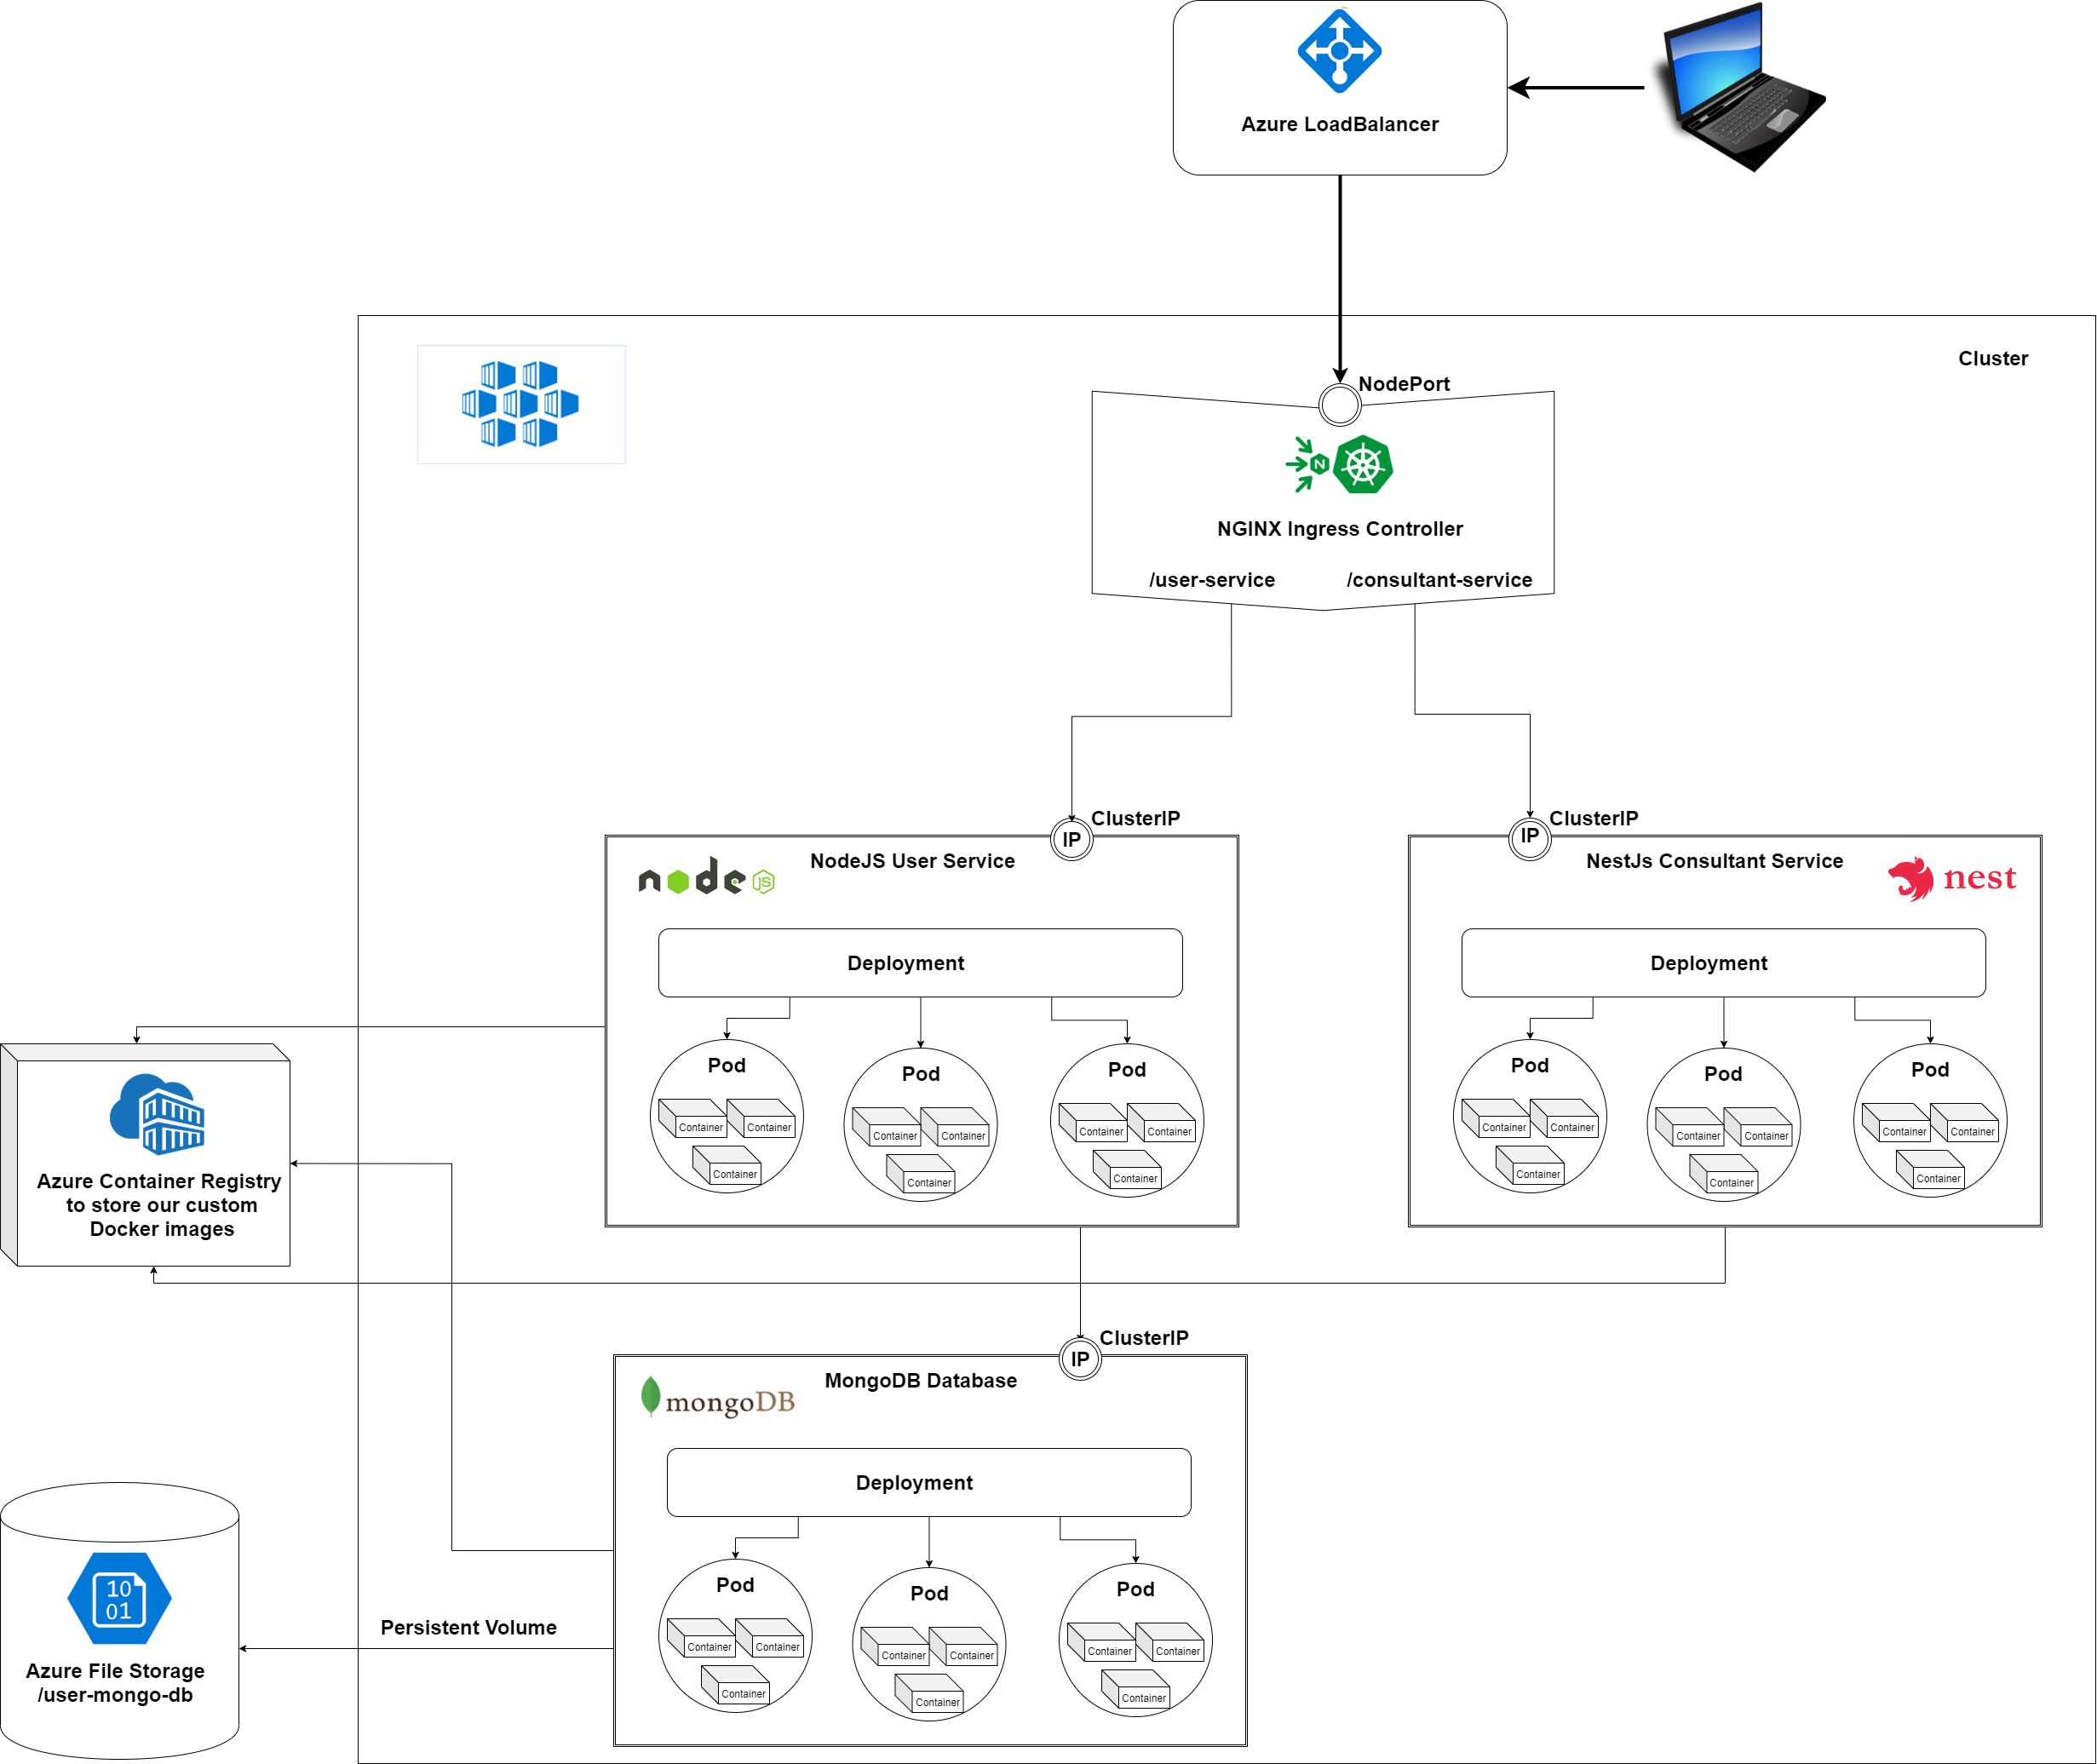Click the NestJS nest logo

(1951, 878)
